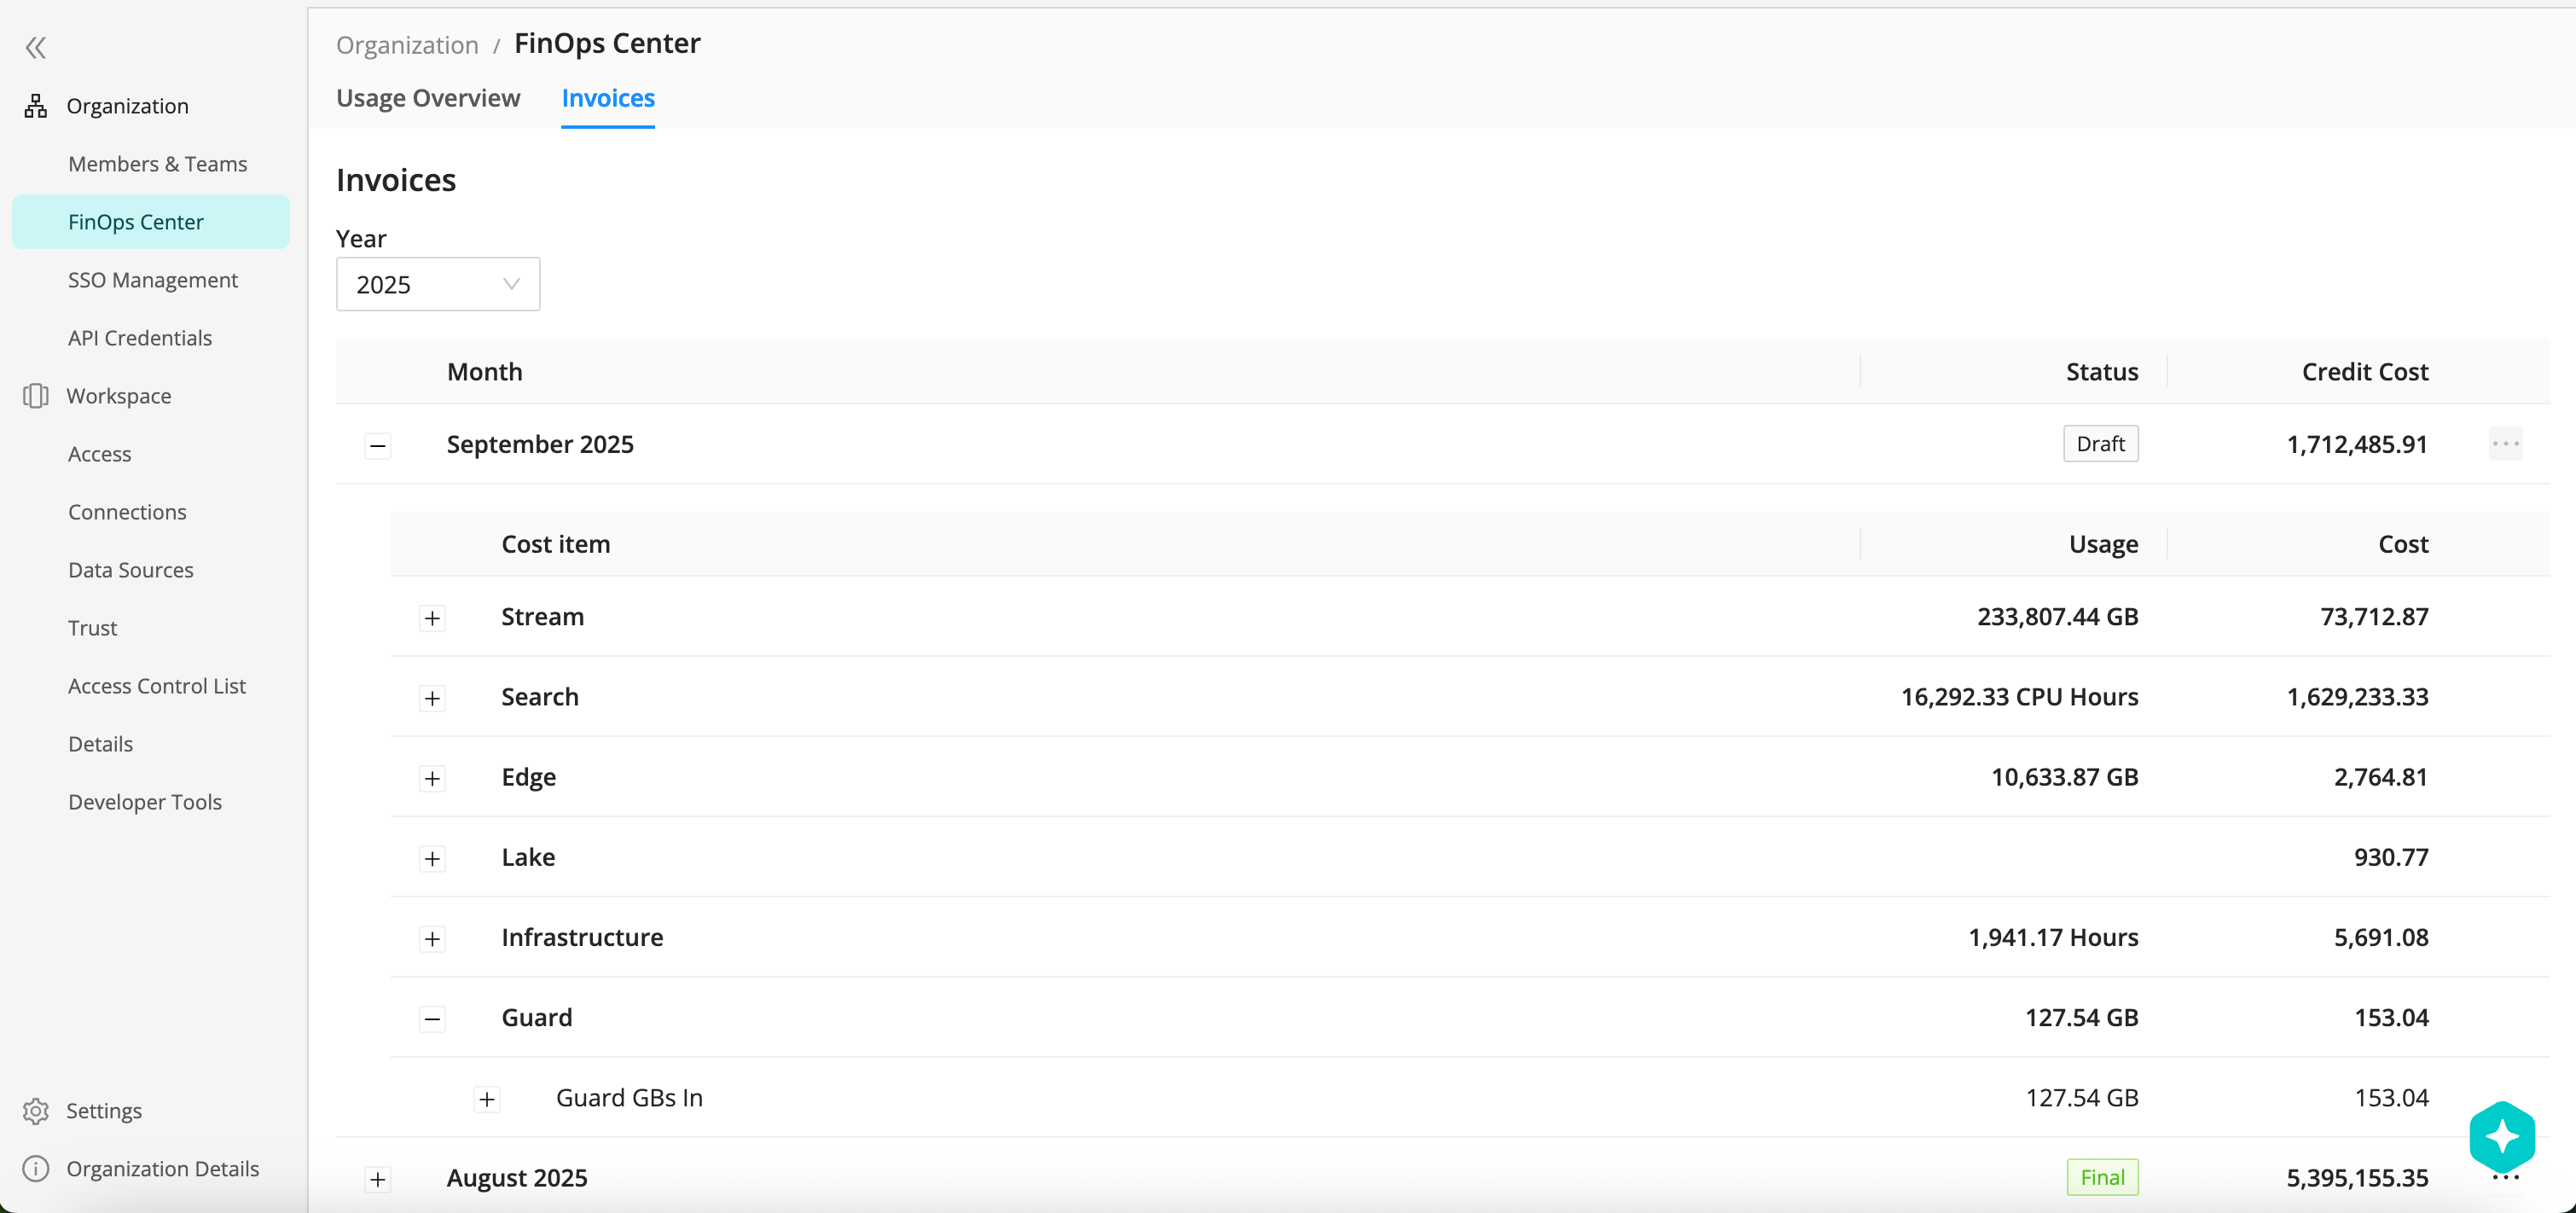Click the Organization hierarchy icon
2576x1213 pixels.
tap(36, 106)
